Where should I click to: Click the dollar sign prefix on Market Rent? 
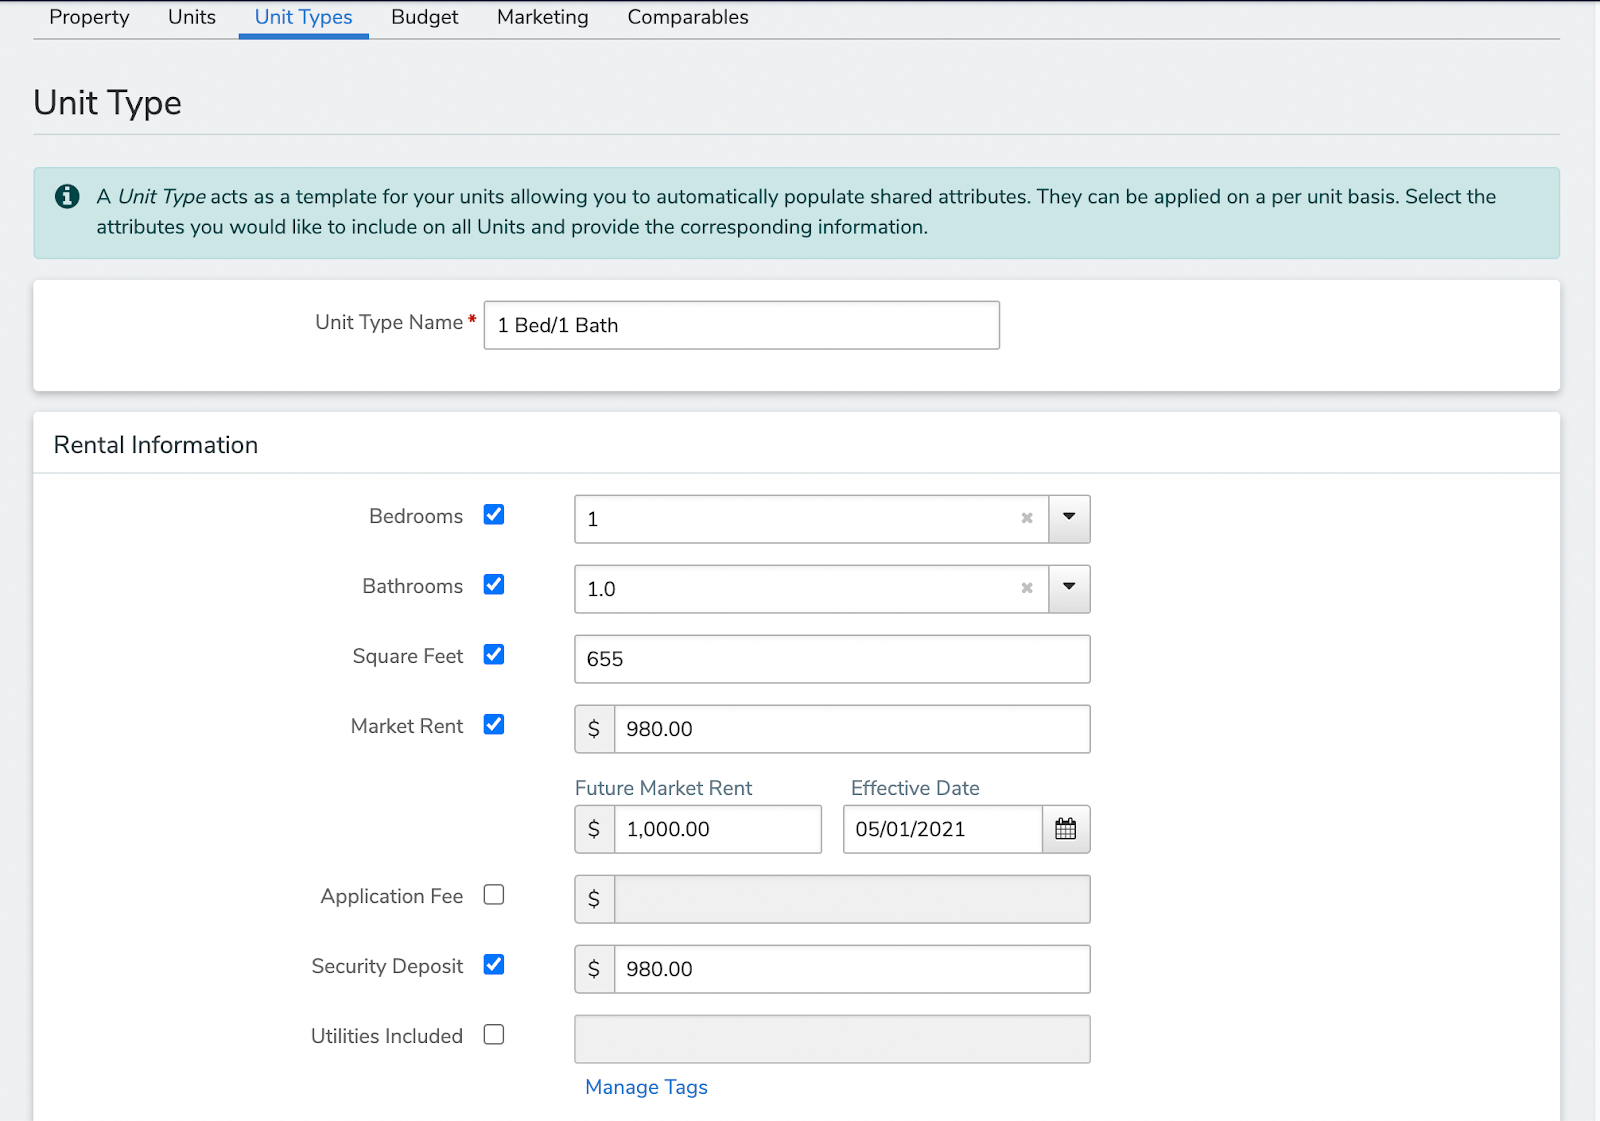pyautogui.click(x=594, y=729)
